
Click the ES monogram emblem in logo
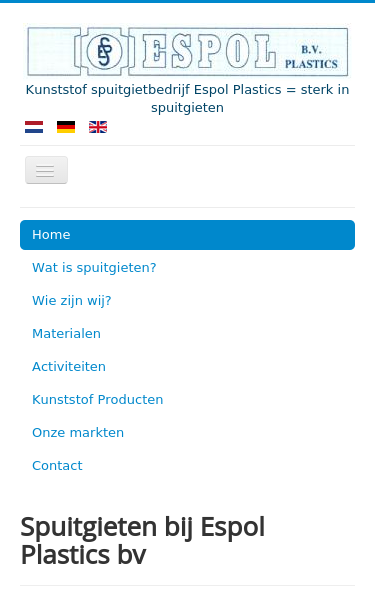tap(104, 51)
